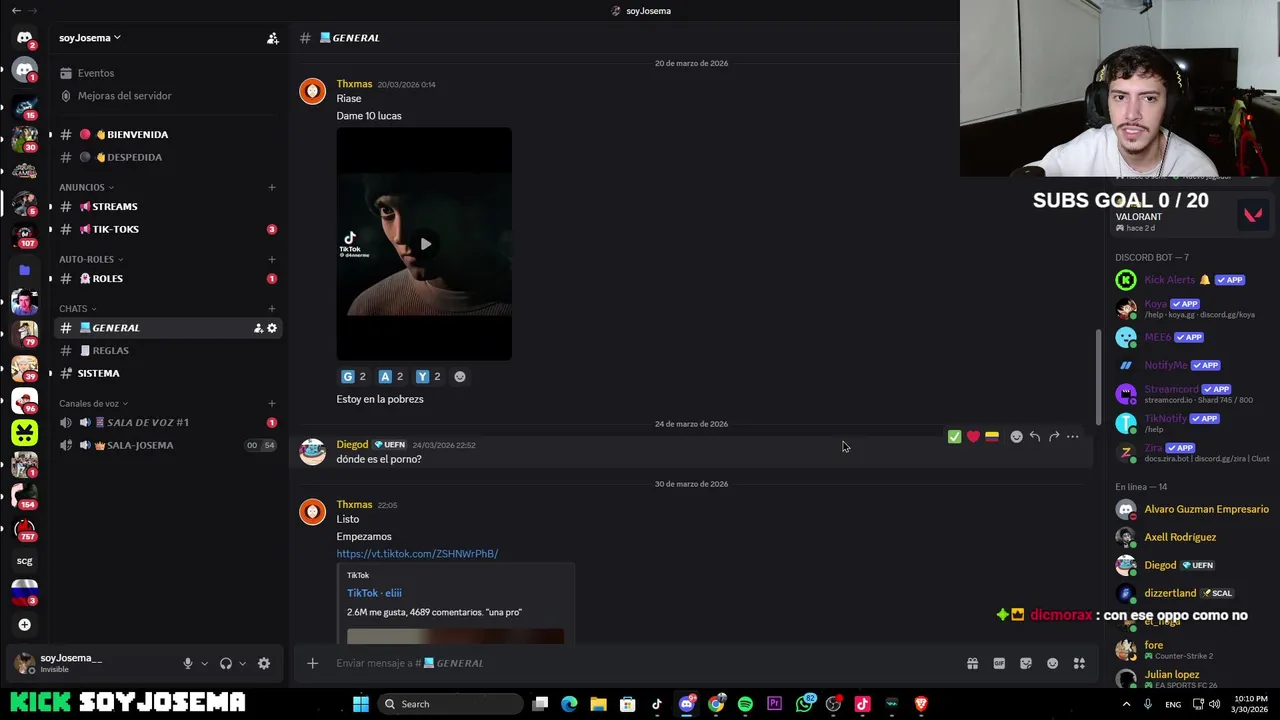Open TikTok · eliii embed title link
This screenshot has height=720, width=1280.
point(374,593)
